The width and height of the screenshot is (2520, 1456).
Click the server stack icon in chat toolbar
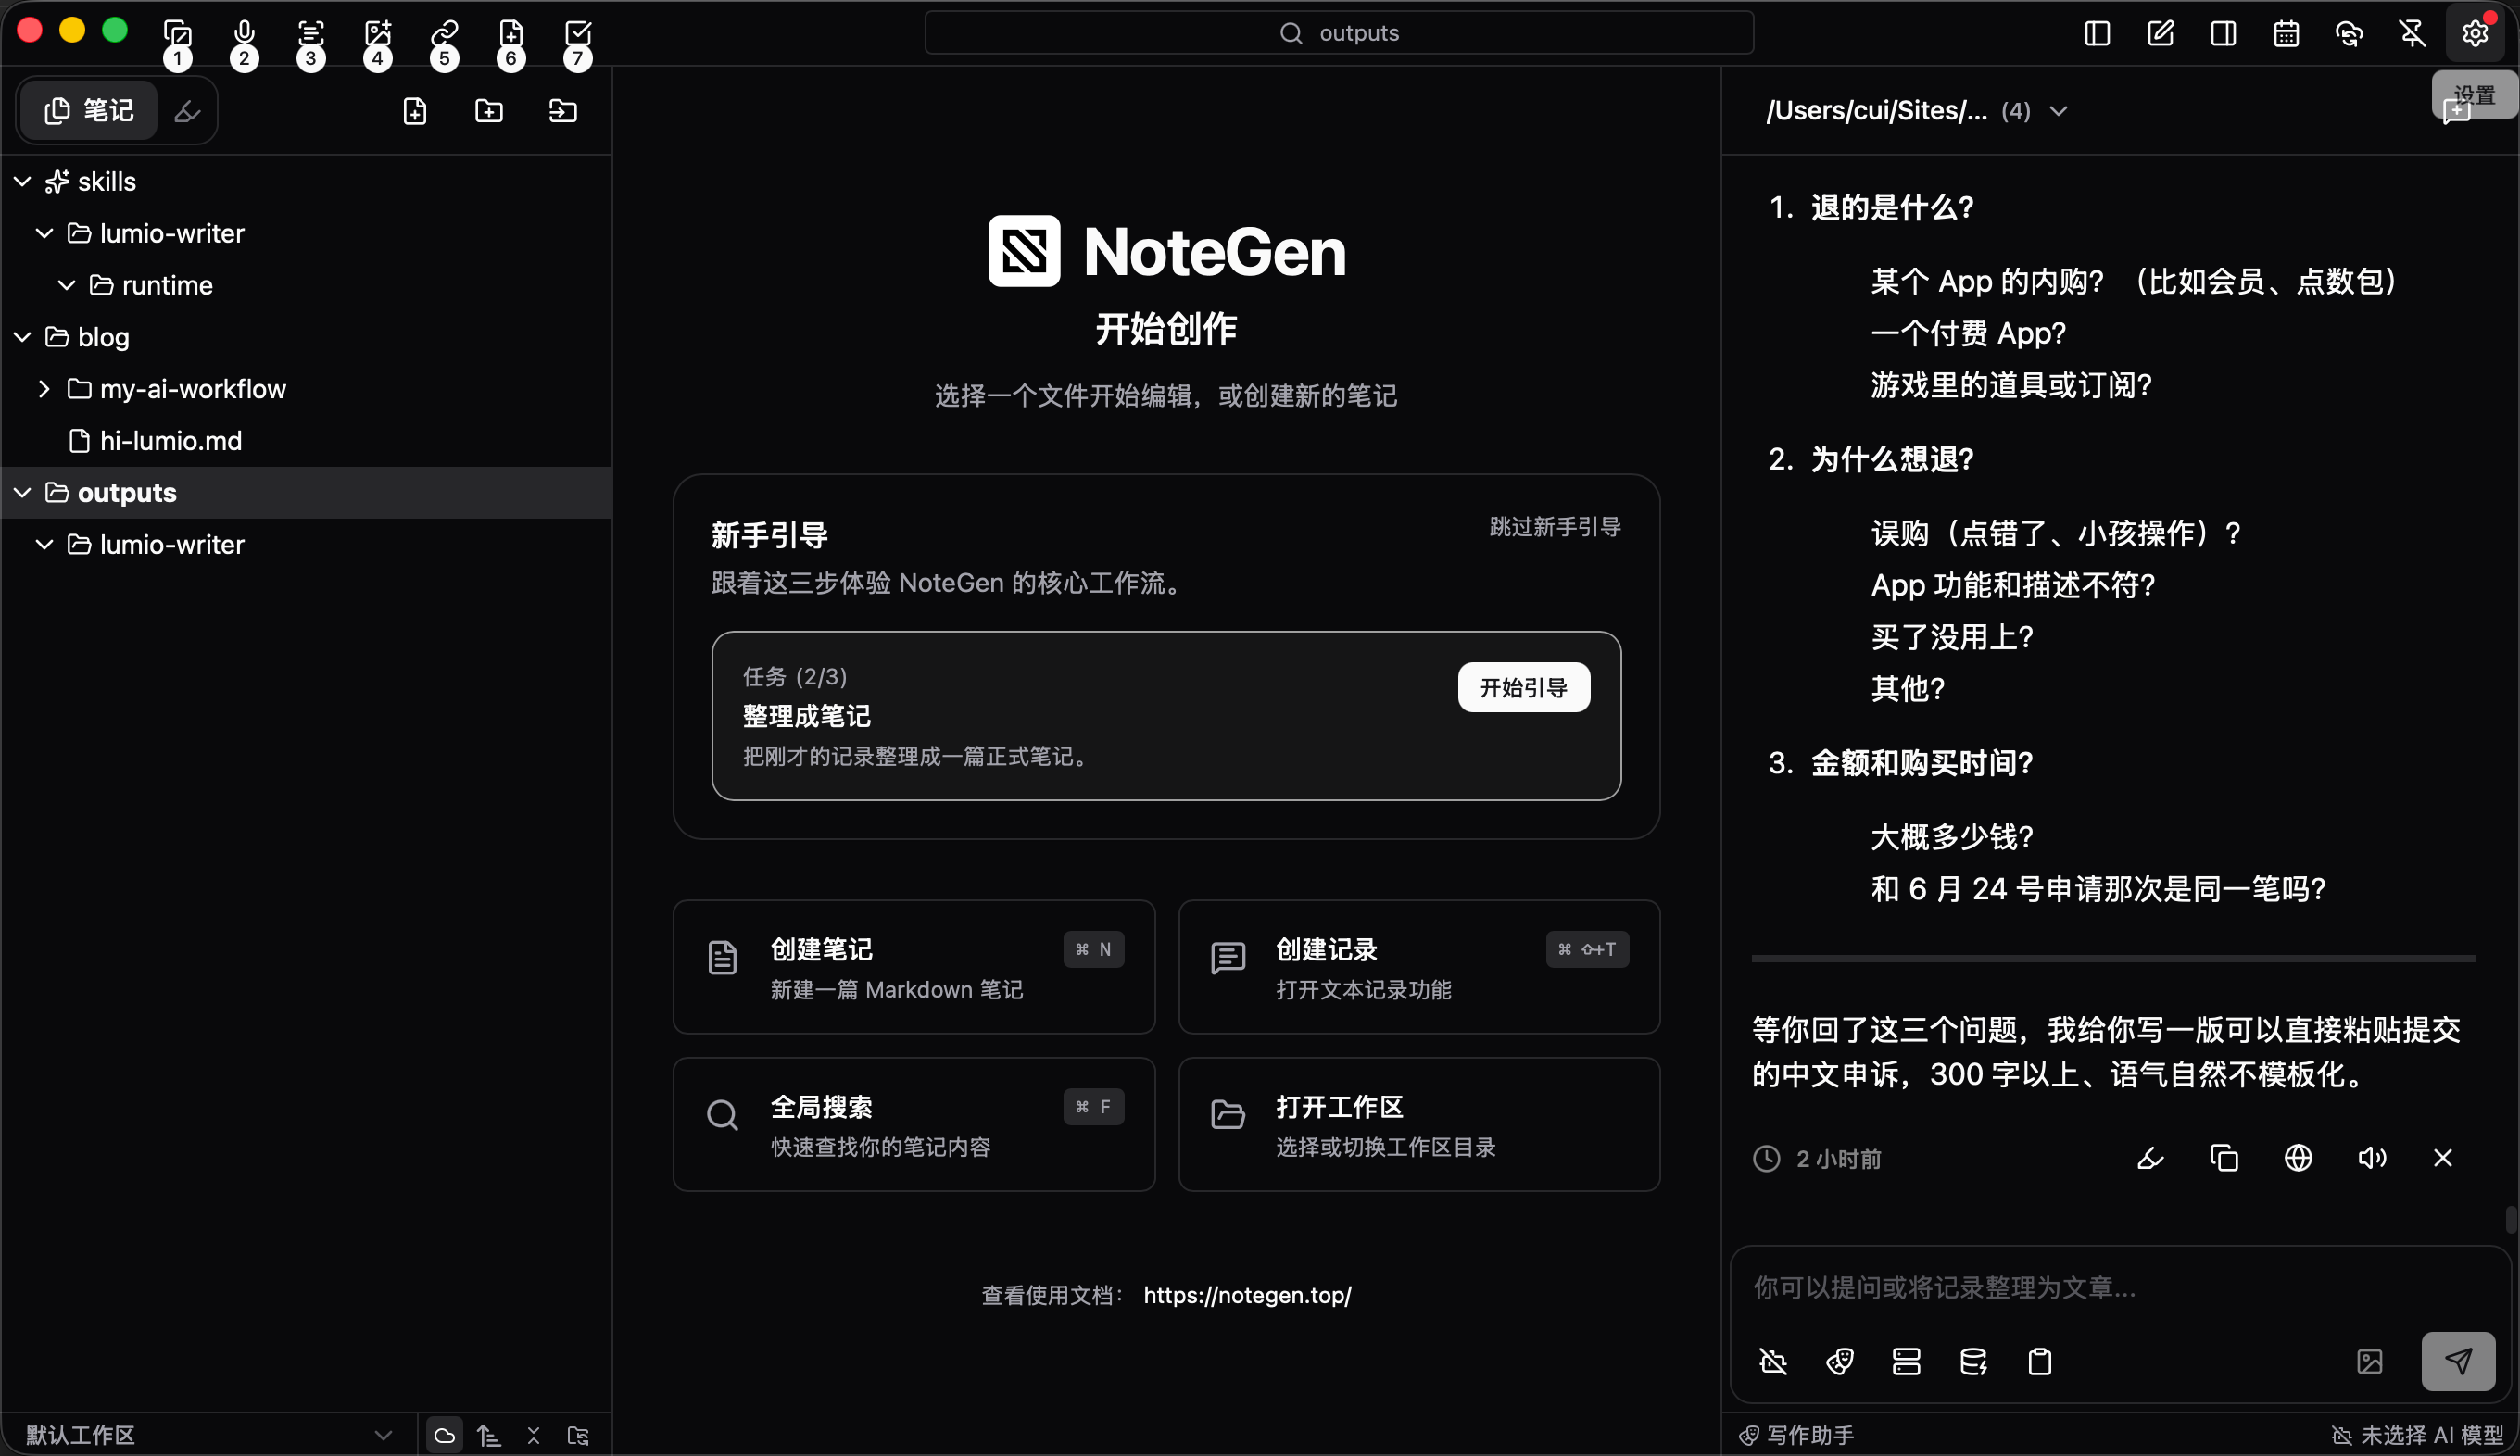[x=1906, y=1361]
